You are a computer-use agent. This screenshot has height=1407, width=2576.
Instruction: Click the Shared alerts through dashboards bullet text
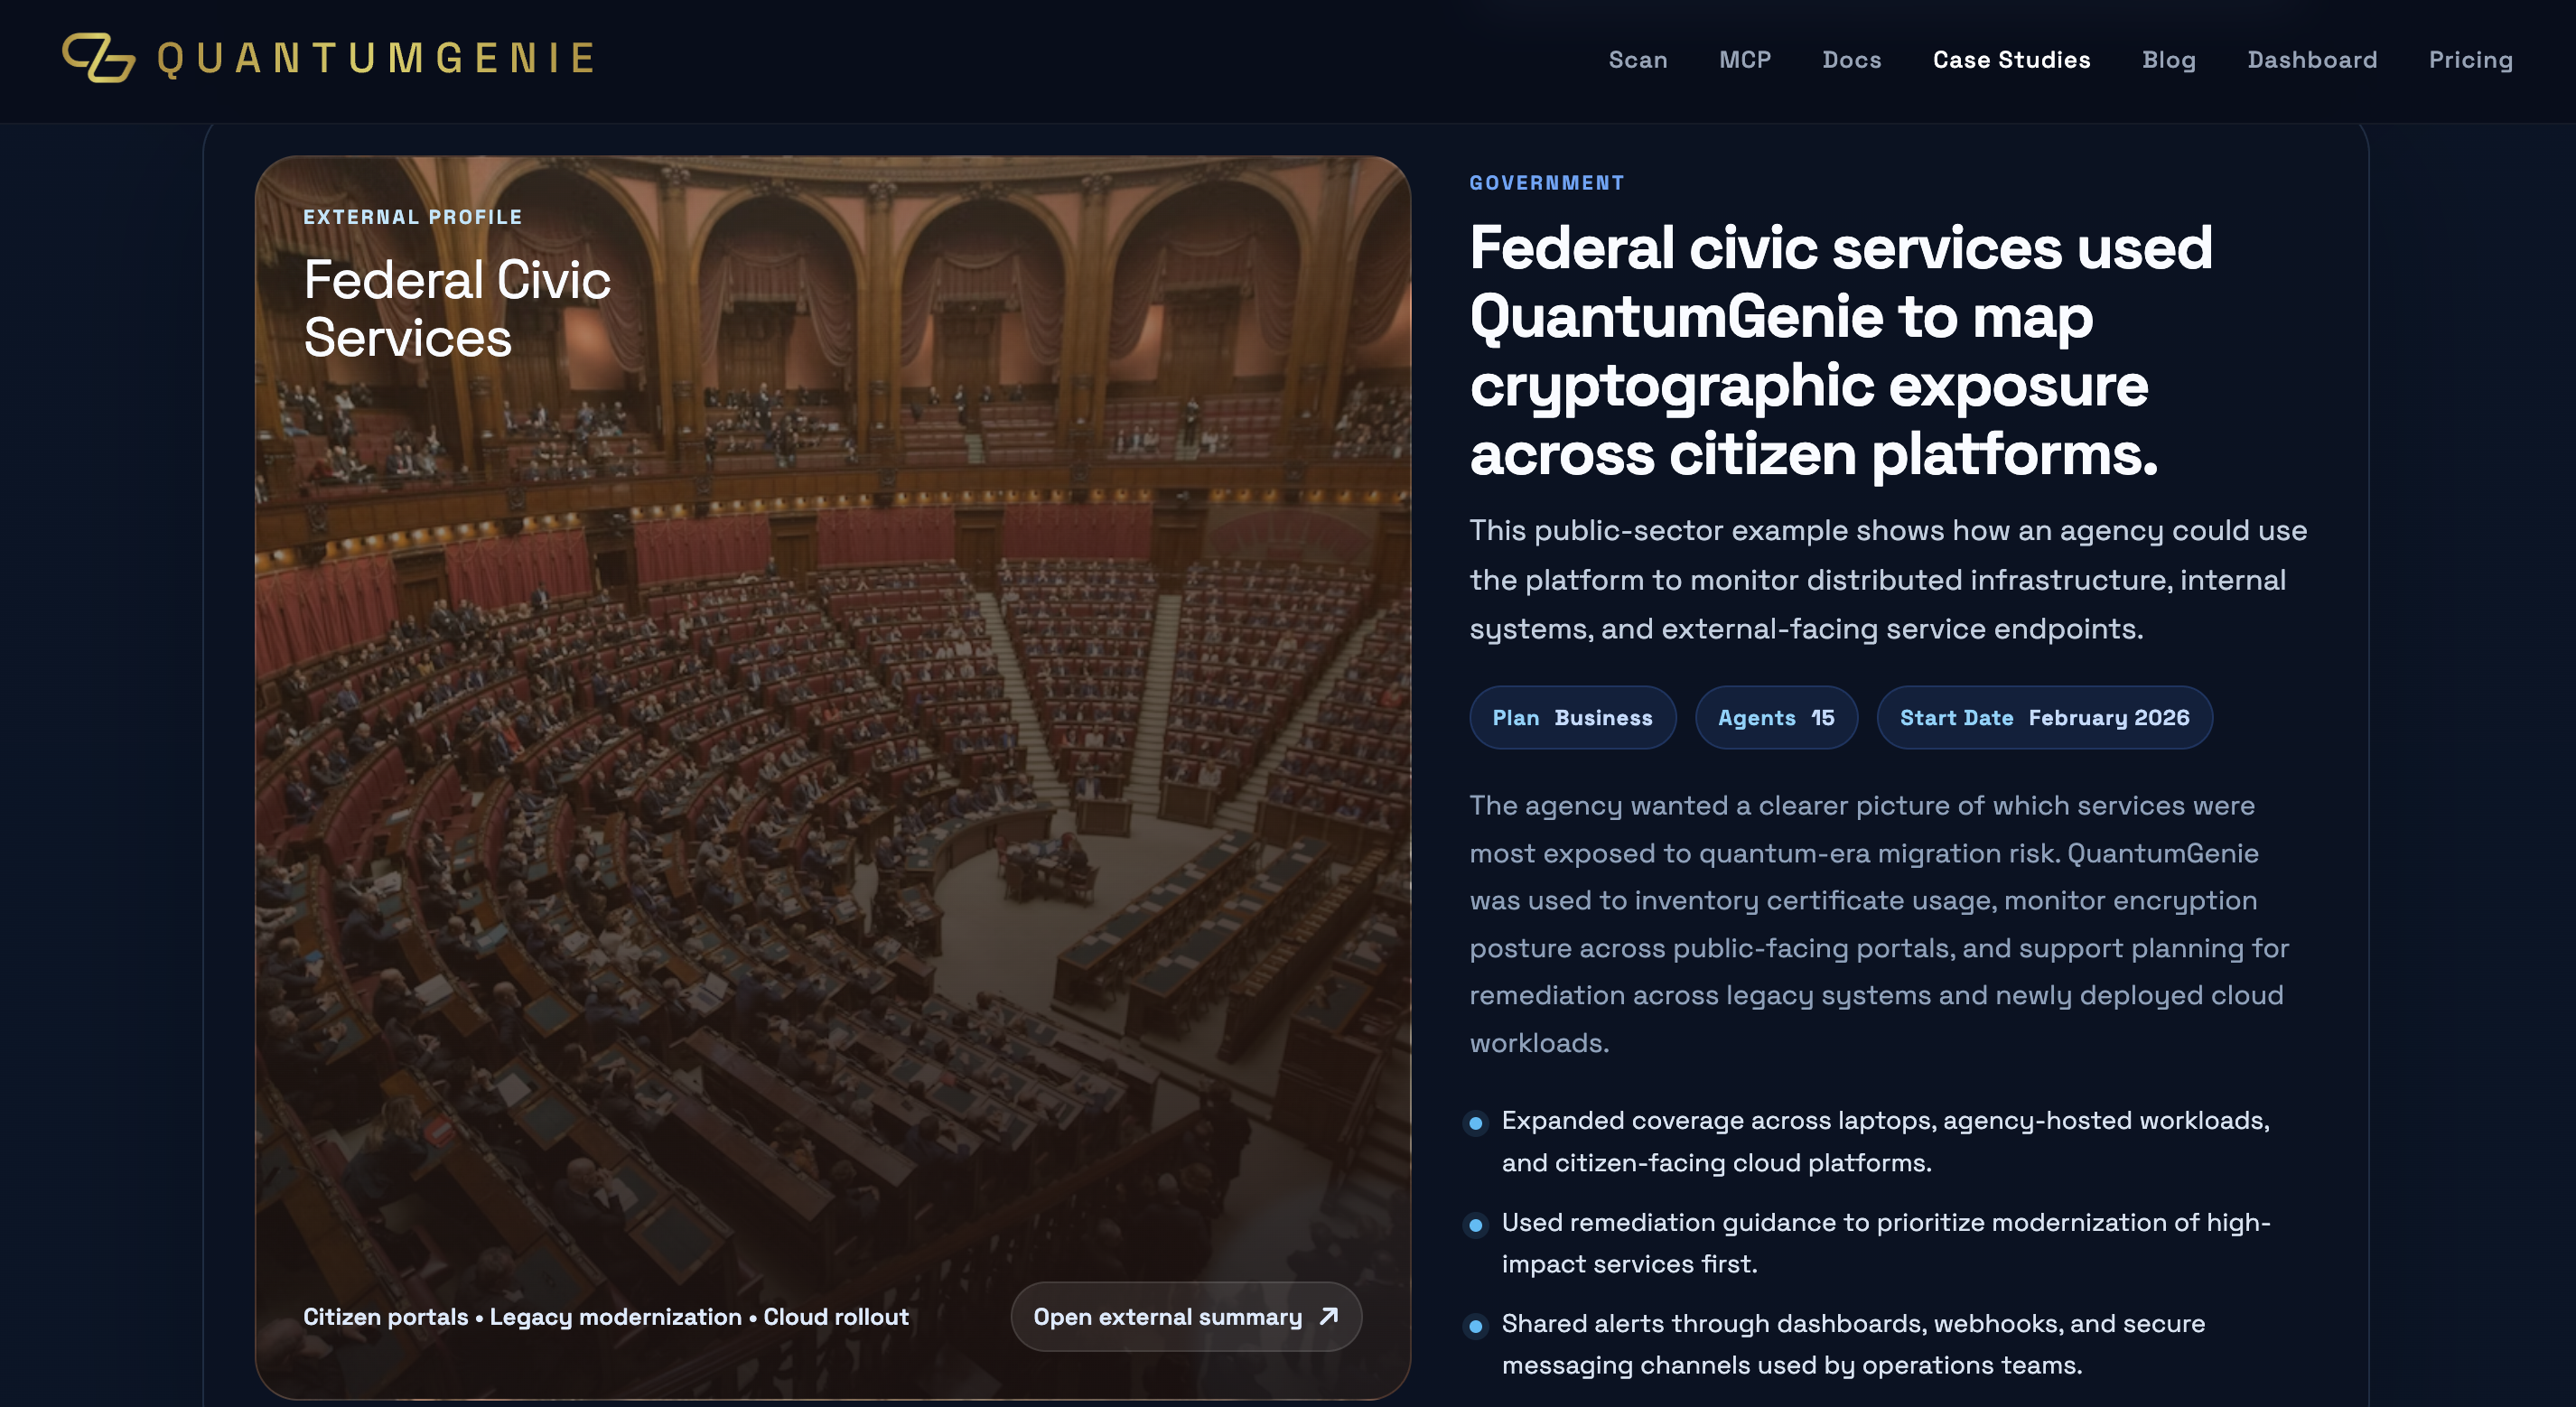pos(1853,1344)
